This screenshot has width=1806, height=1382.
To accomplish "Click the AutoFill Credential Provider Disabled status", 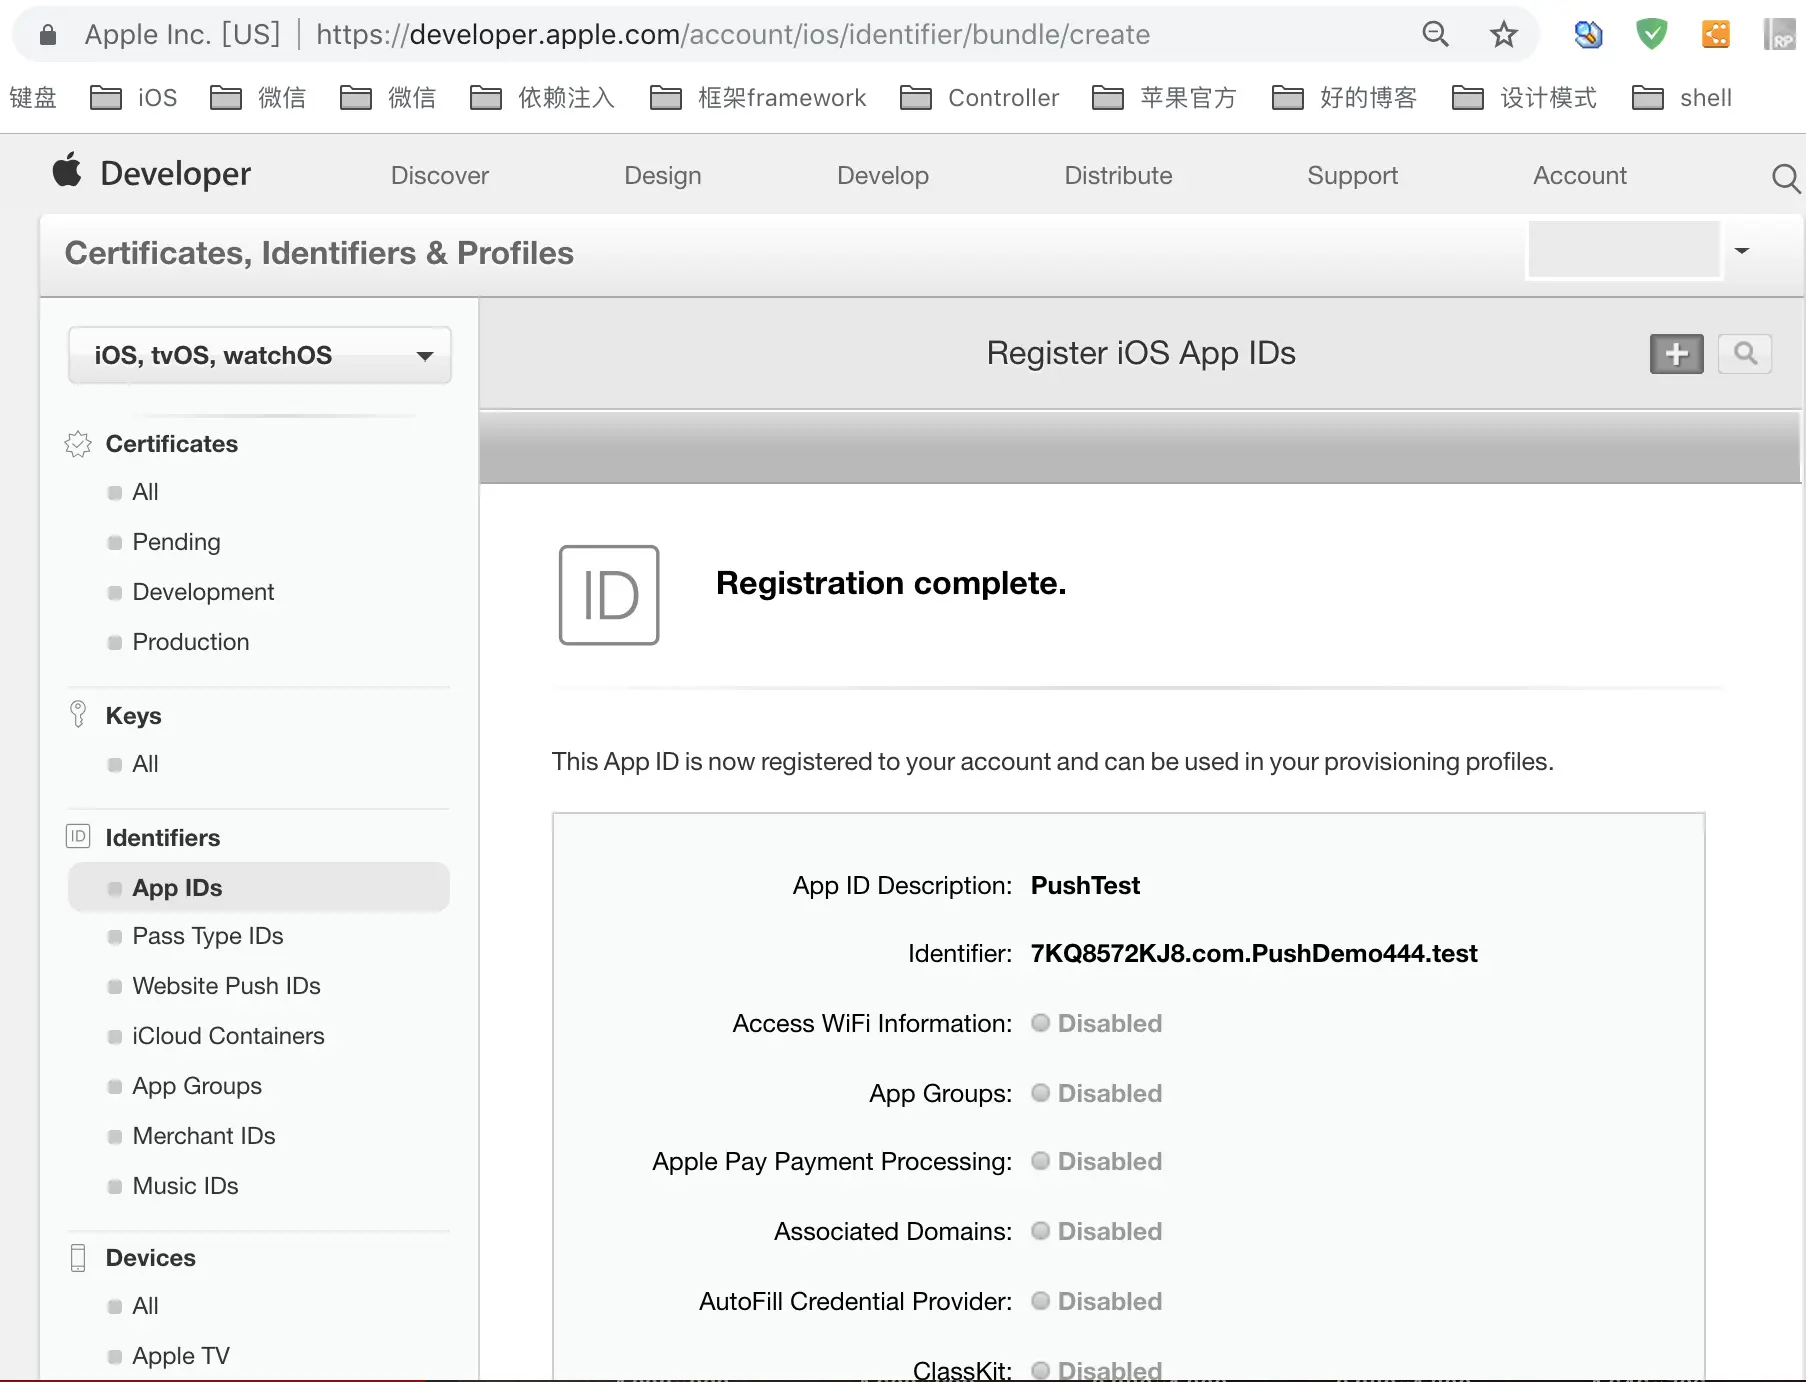I will 1097,1302.
